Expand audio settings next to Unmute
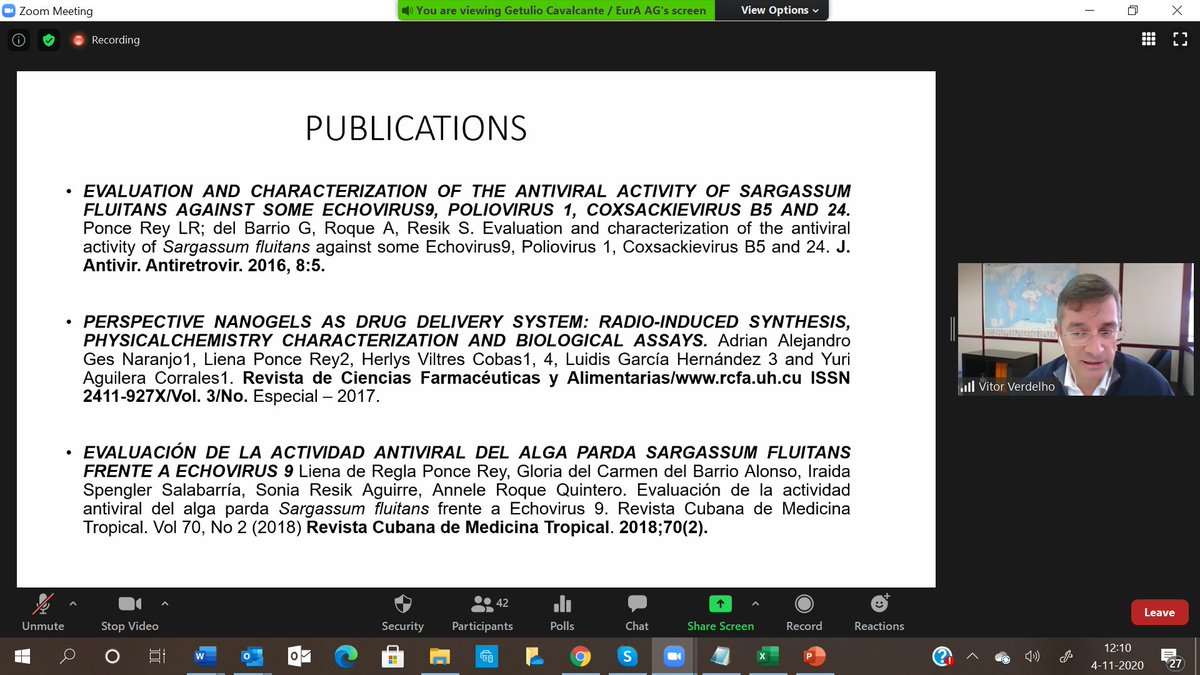Screen dimensions: 1200x675 (73, 604)
